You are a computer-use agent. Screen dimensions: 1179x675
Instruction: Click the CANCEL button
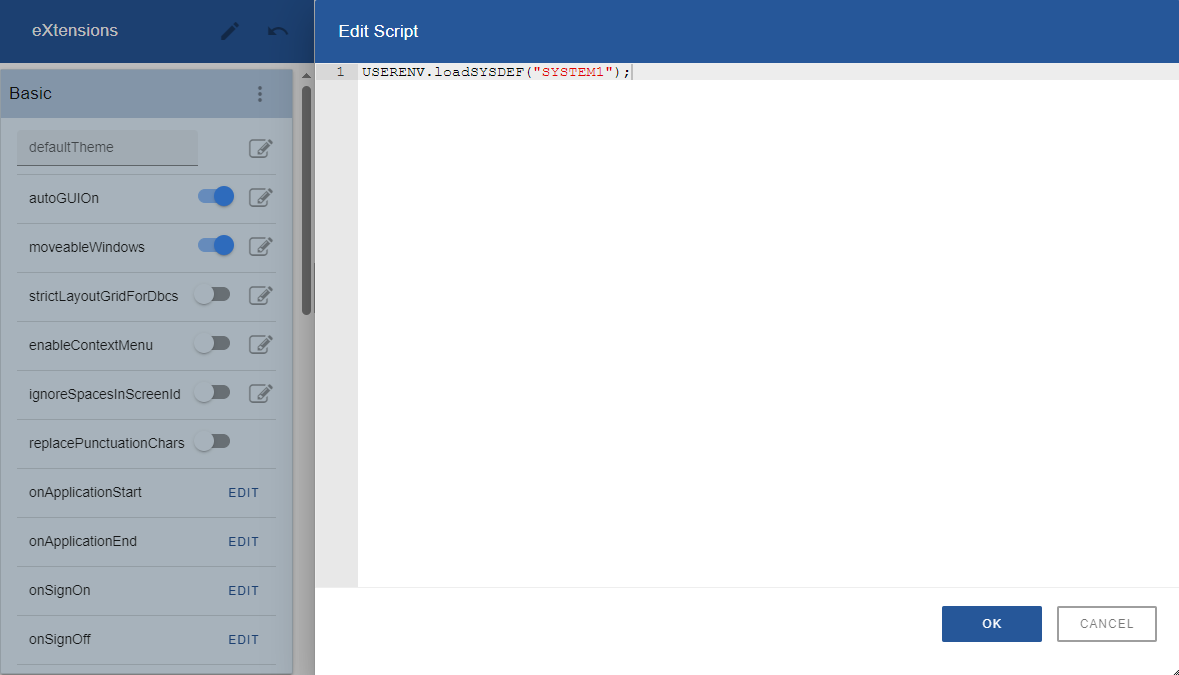1106,624
